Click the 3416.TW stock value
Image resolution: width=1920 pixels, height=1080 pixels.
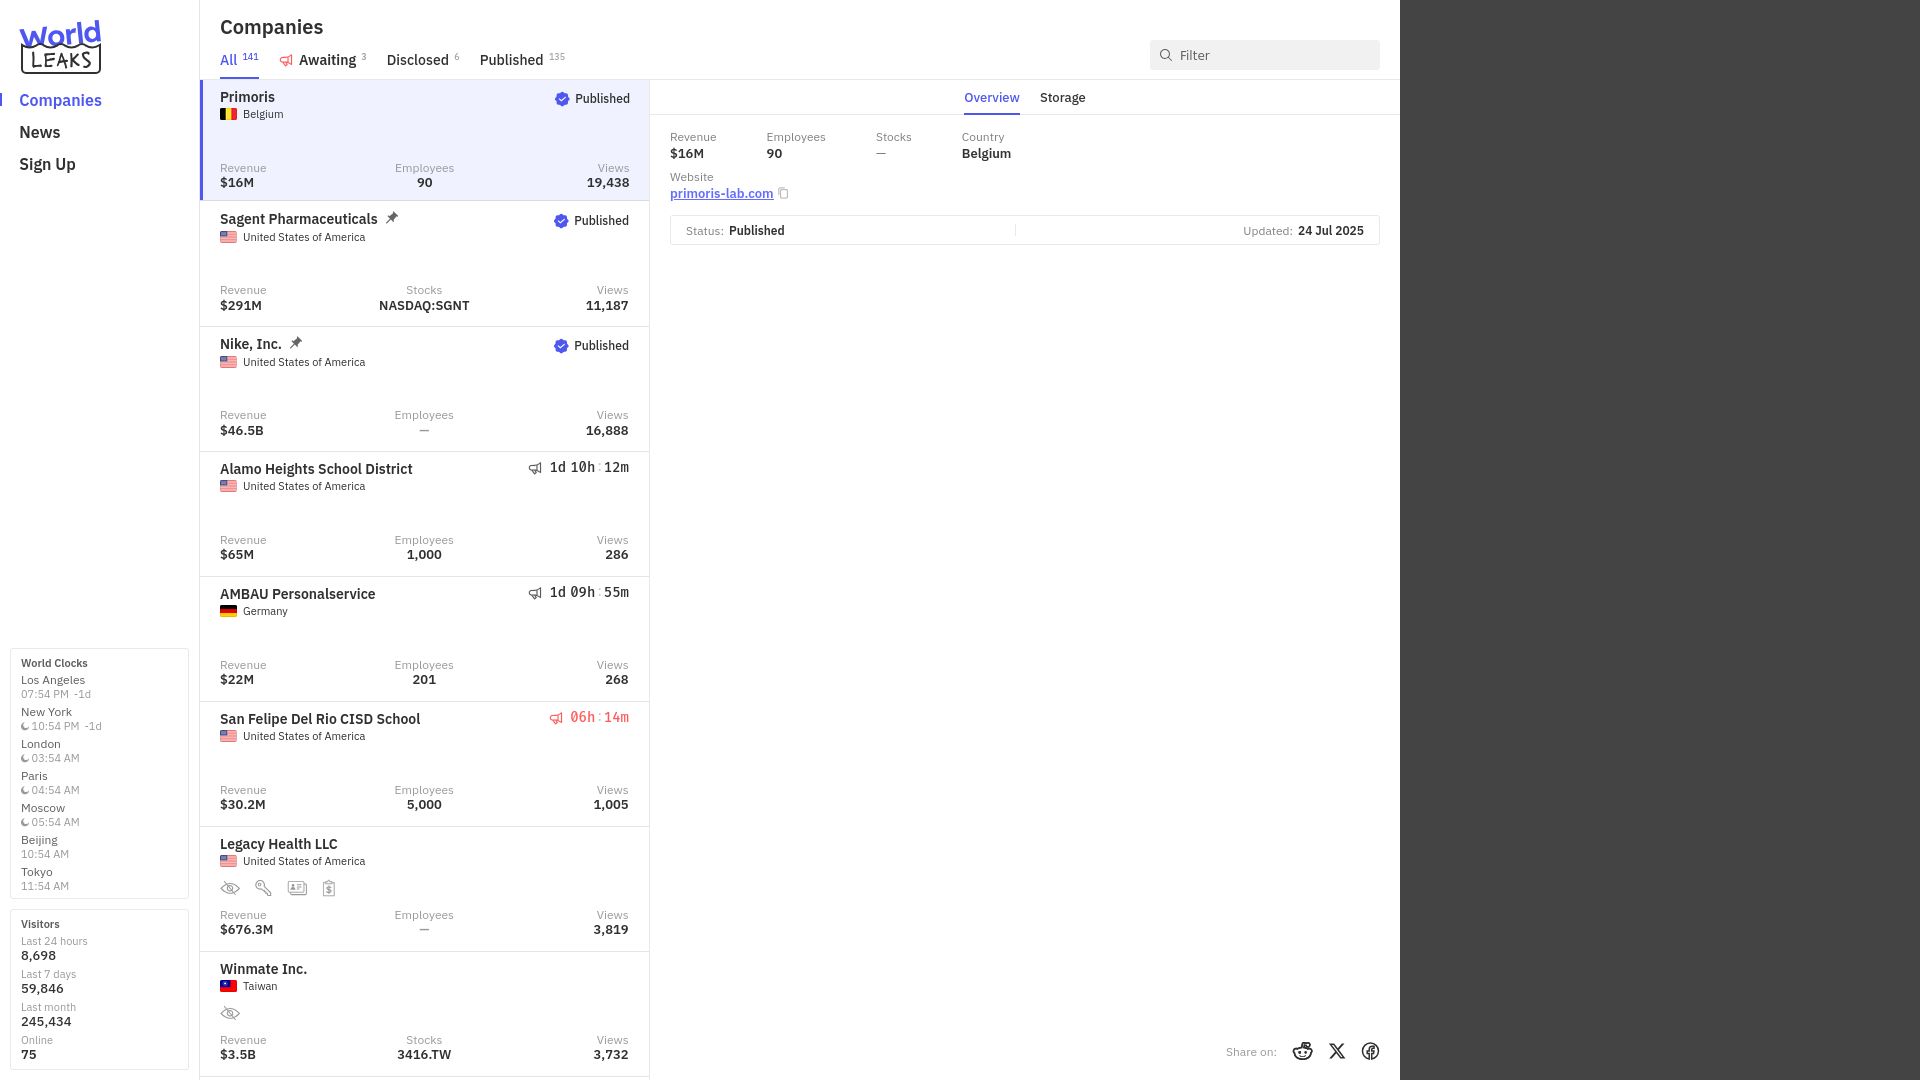(424, 1055)
